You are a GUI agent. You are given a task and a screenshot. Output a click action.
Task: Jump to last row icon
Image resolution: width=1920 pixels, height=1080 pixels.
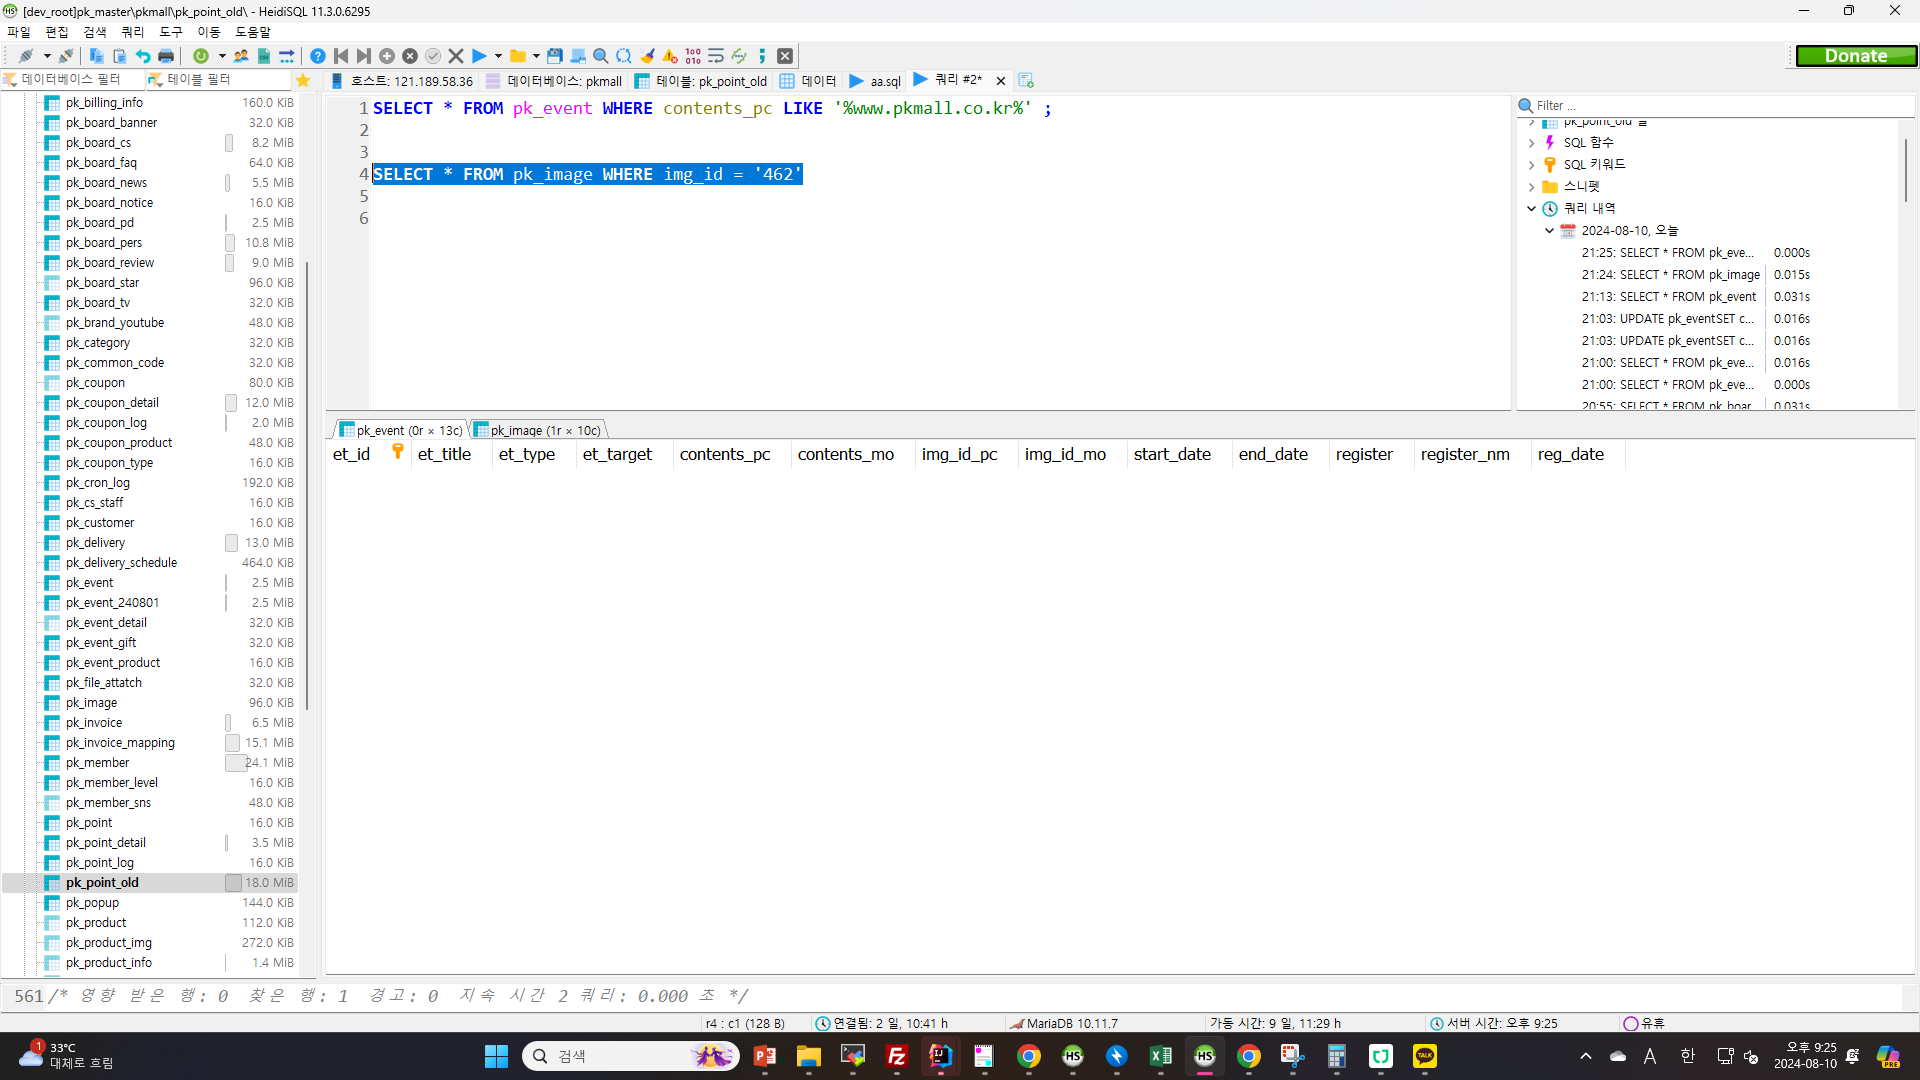pyautogui.click(x=364, y=56)
